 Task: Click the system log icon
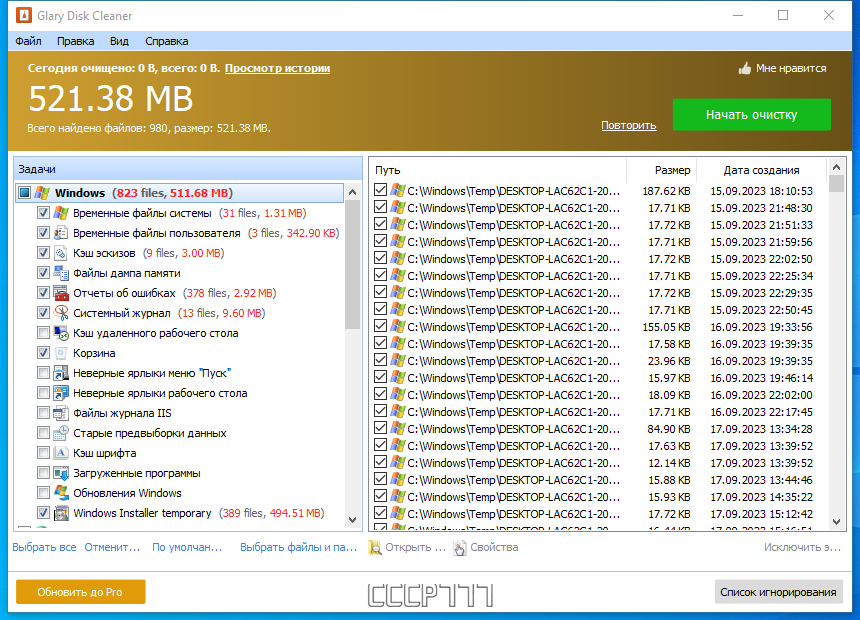pos(61,313)
